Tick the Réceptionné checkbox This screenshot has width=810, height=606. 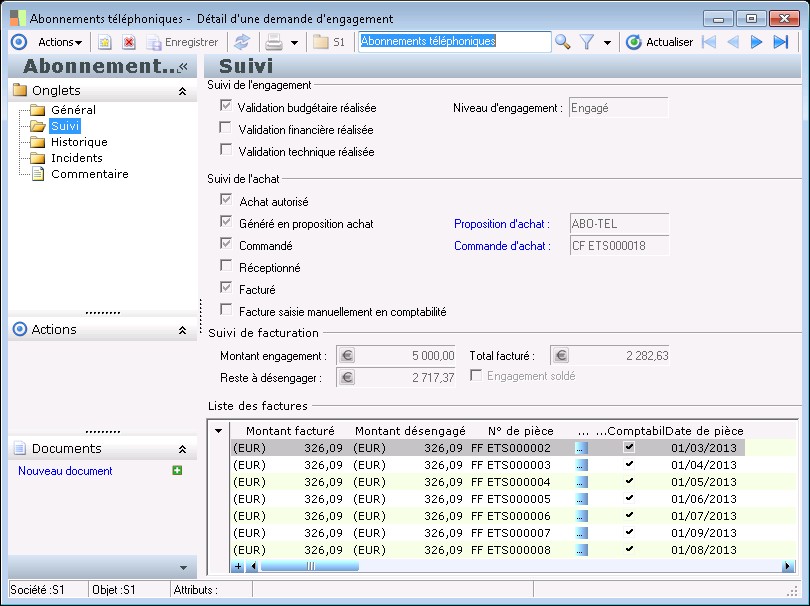[x=226, y=267]
